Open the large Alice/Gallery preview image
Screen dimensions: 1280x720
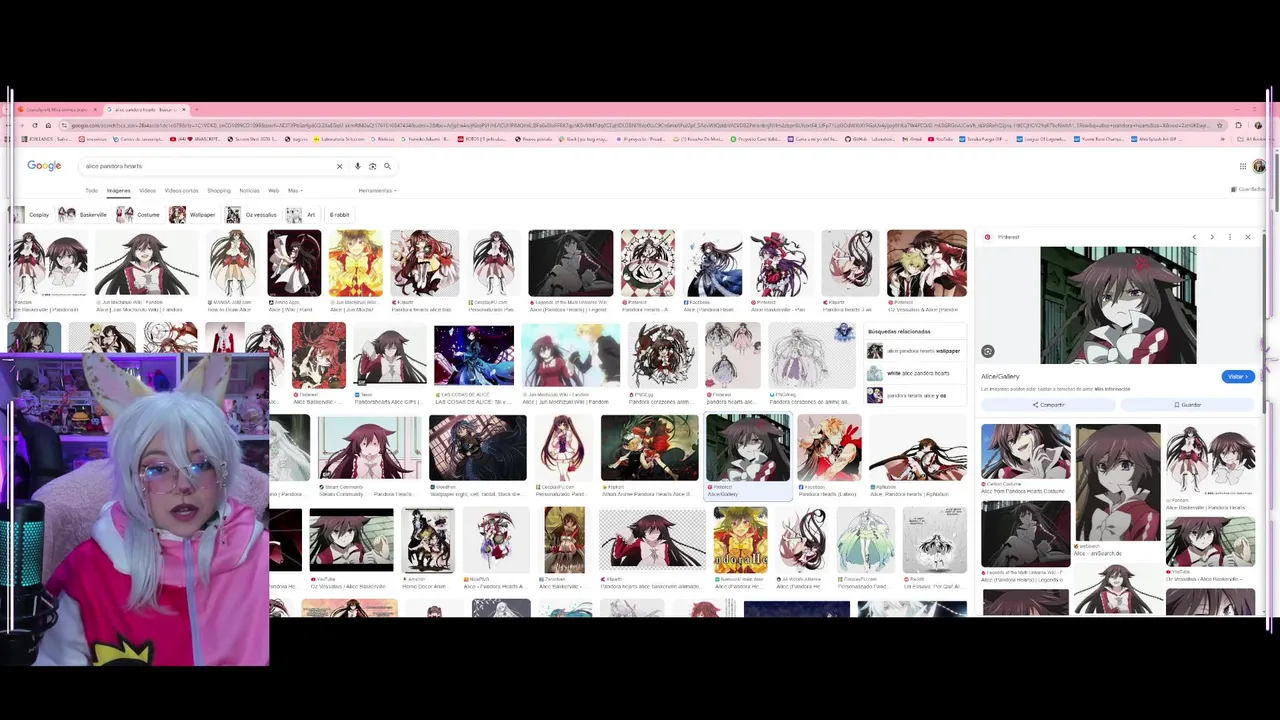[1118, 305]
